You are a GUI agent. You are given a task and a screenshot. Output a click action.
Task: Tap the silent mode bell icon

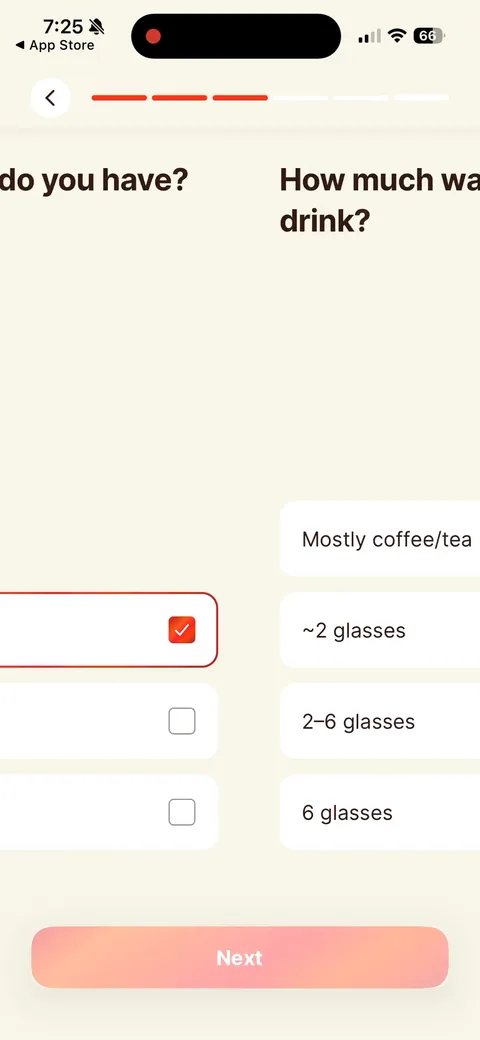point(97,27)
